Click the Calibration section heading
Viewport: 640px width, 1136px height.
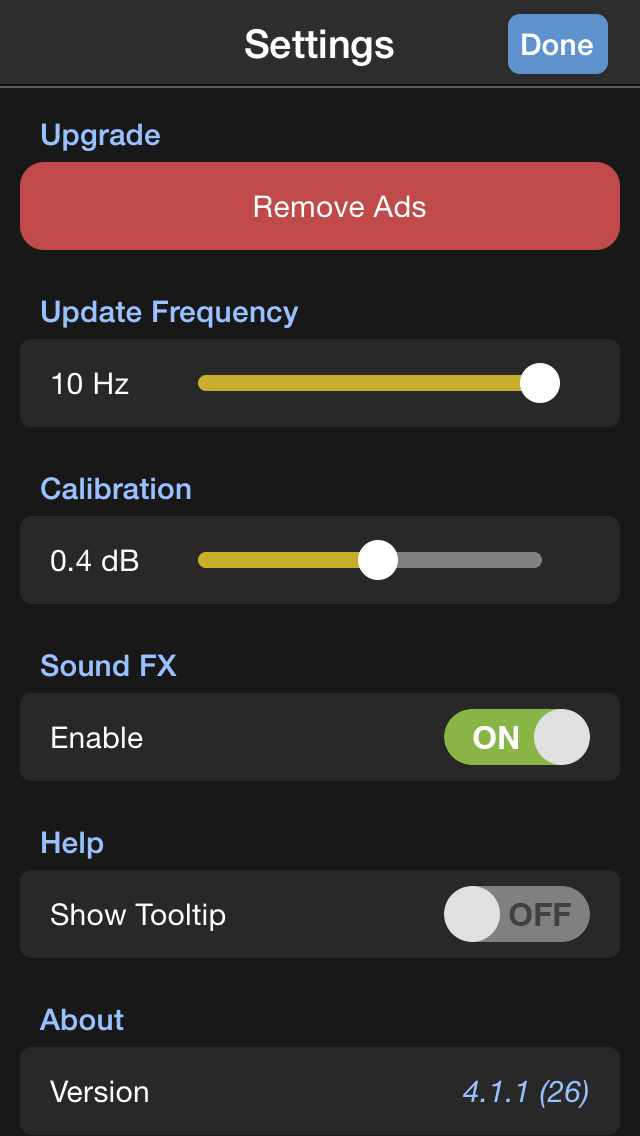tap(115, 489)
